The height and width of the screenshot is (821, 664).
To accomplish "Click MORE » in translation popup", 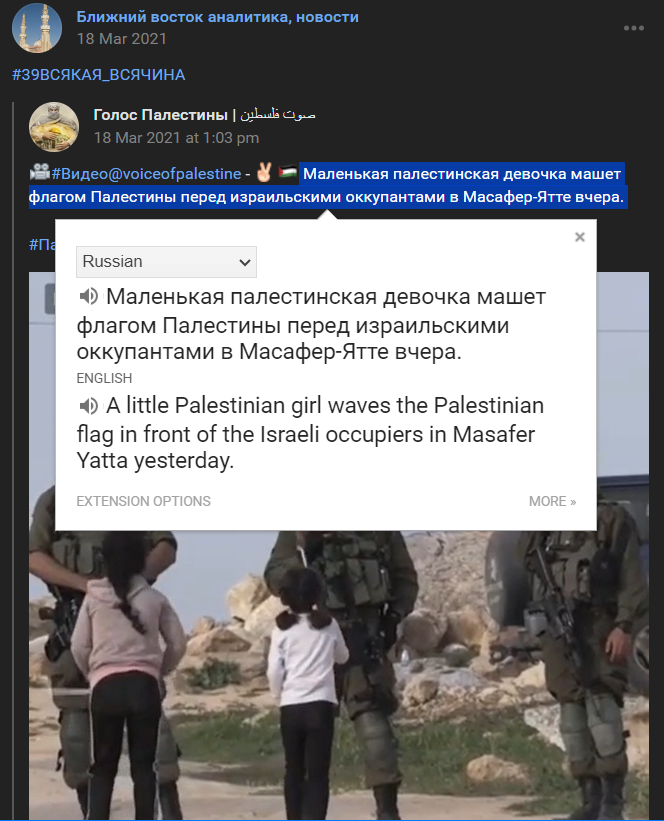I will pyautogui.click(x=552, y=501).
